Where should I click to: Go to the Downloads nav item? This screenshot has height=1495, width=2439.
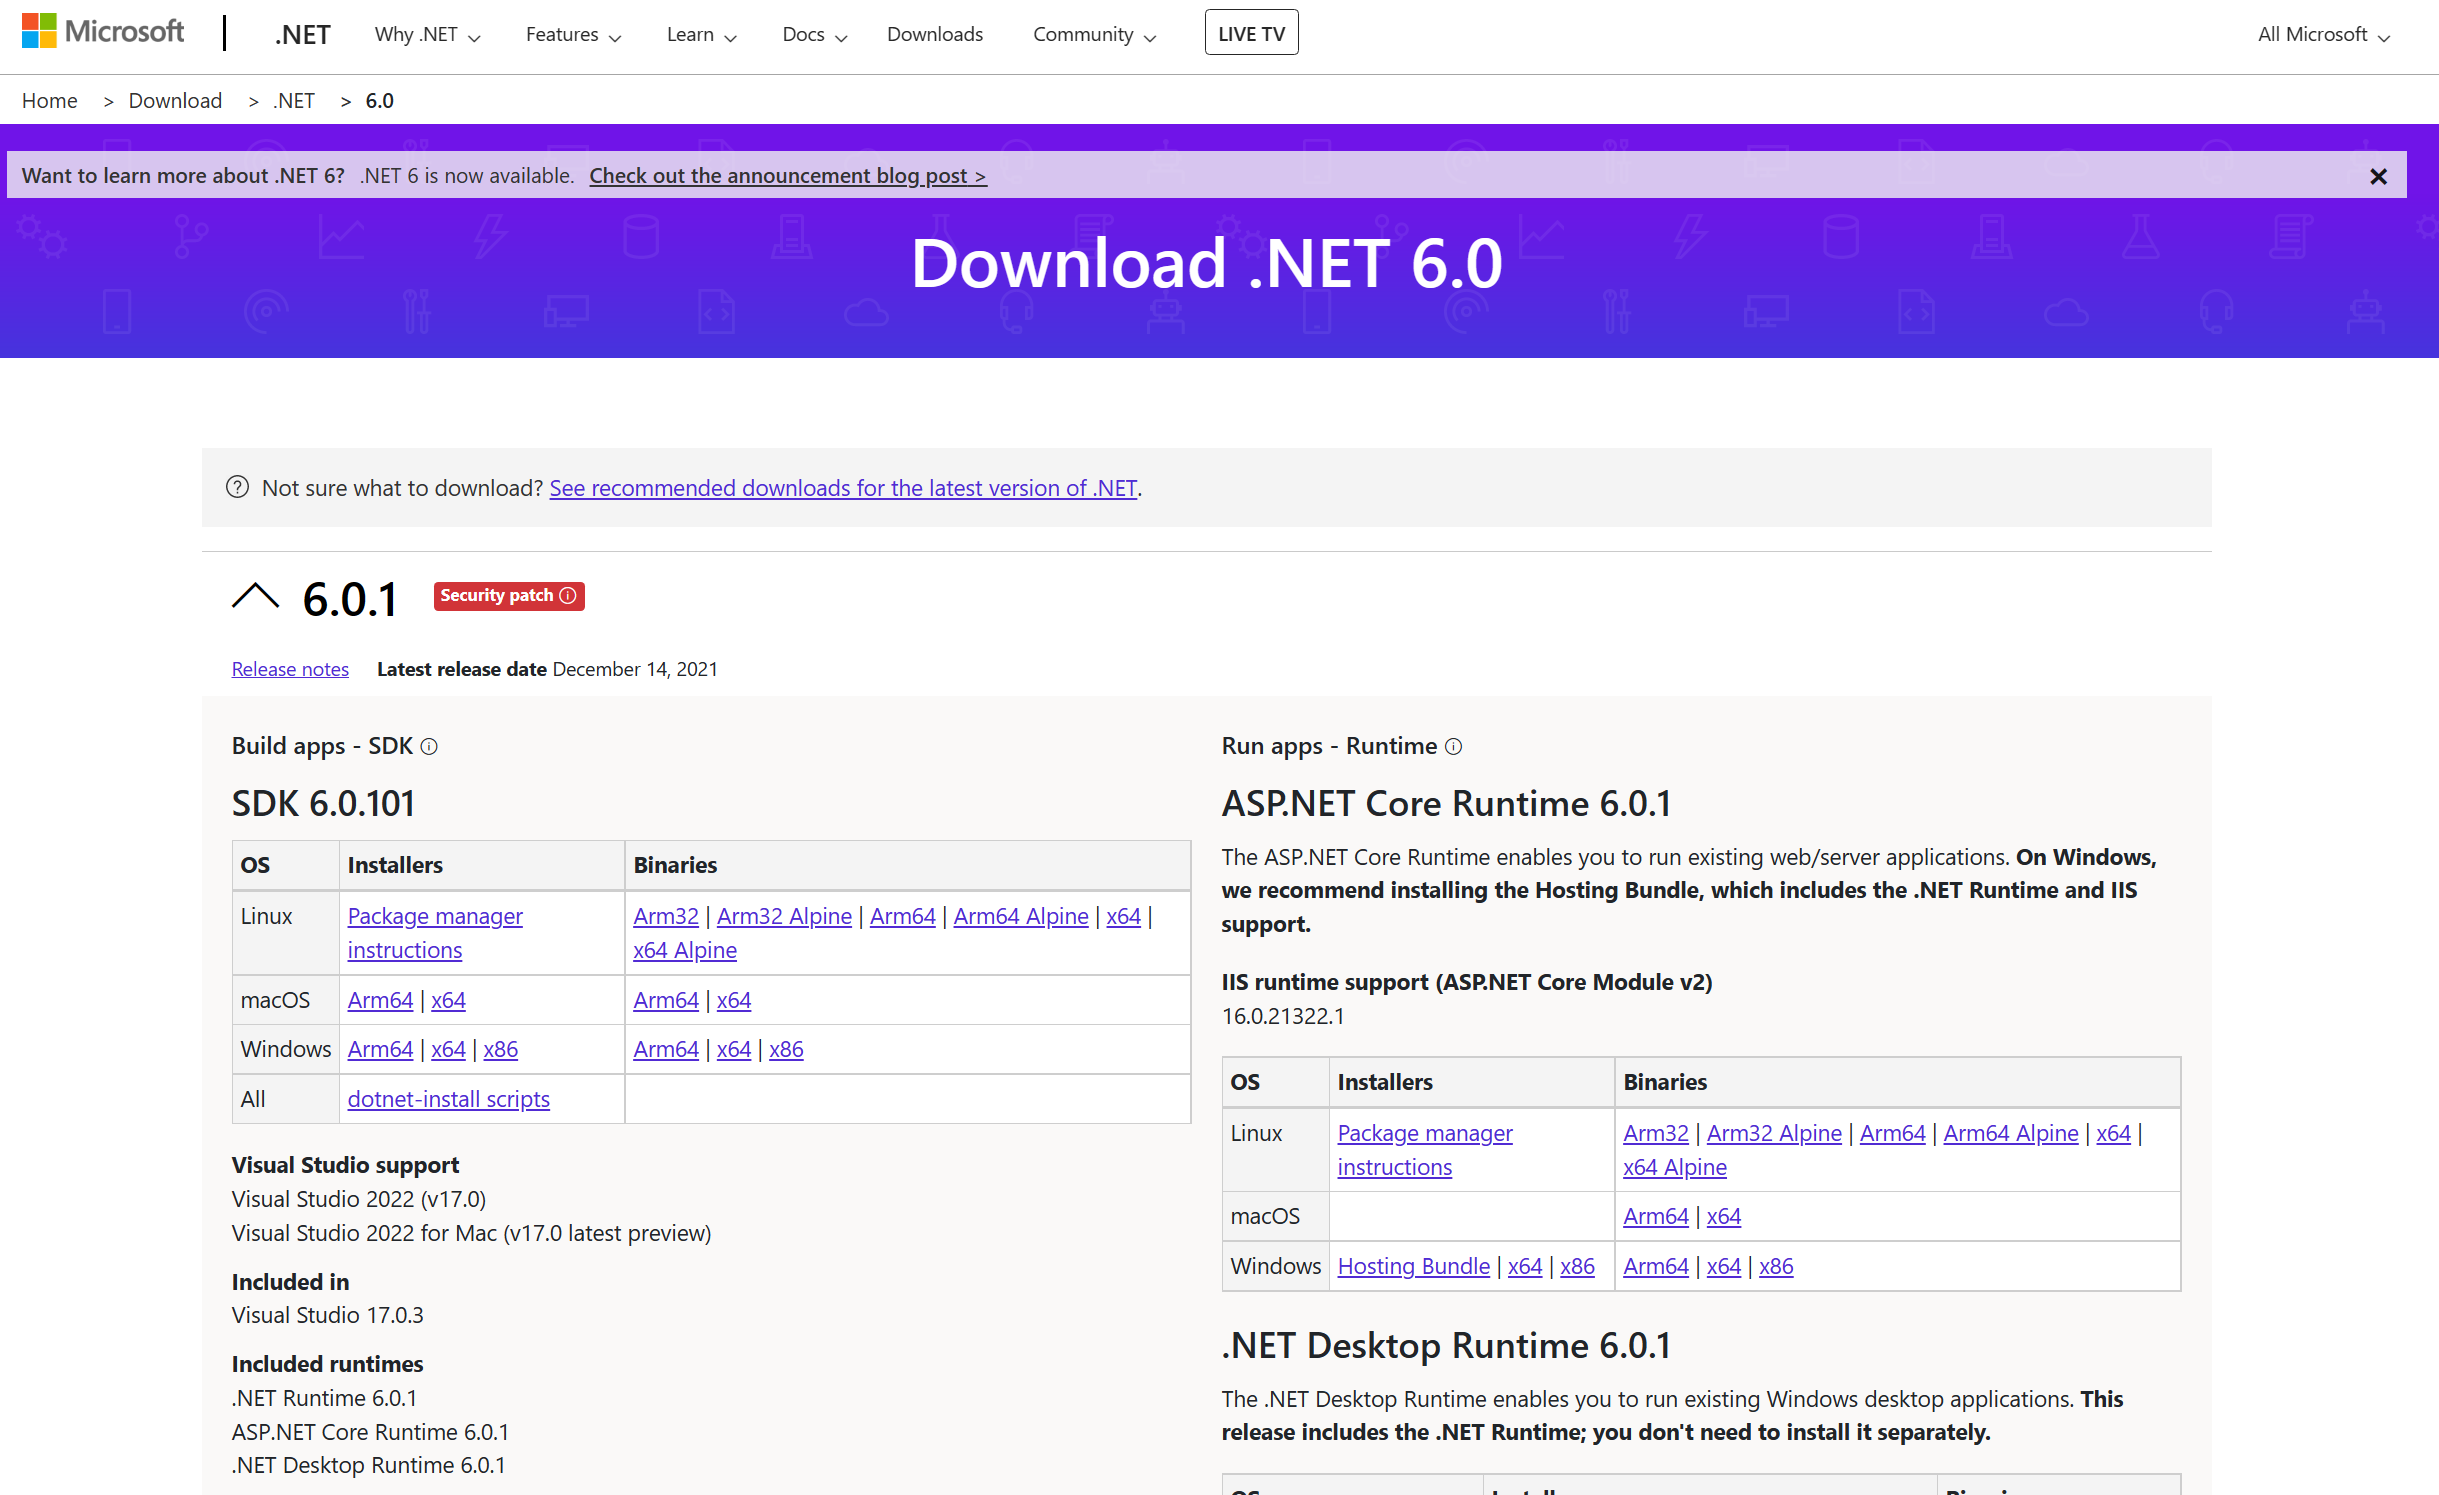(934, 35)
